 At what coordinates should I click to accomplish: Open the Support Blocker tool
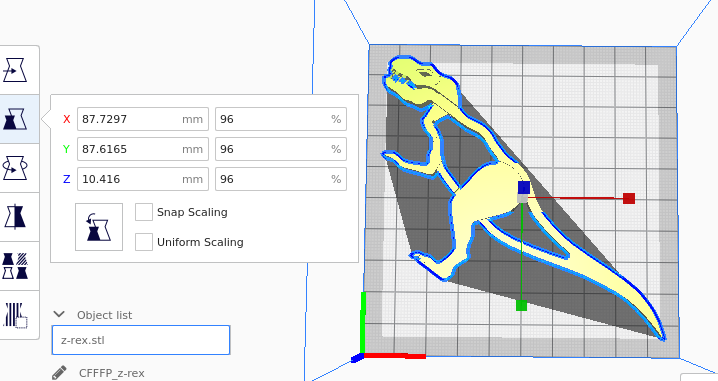[15, 315]
